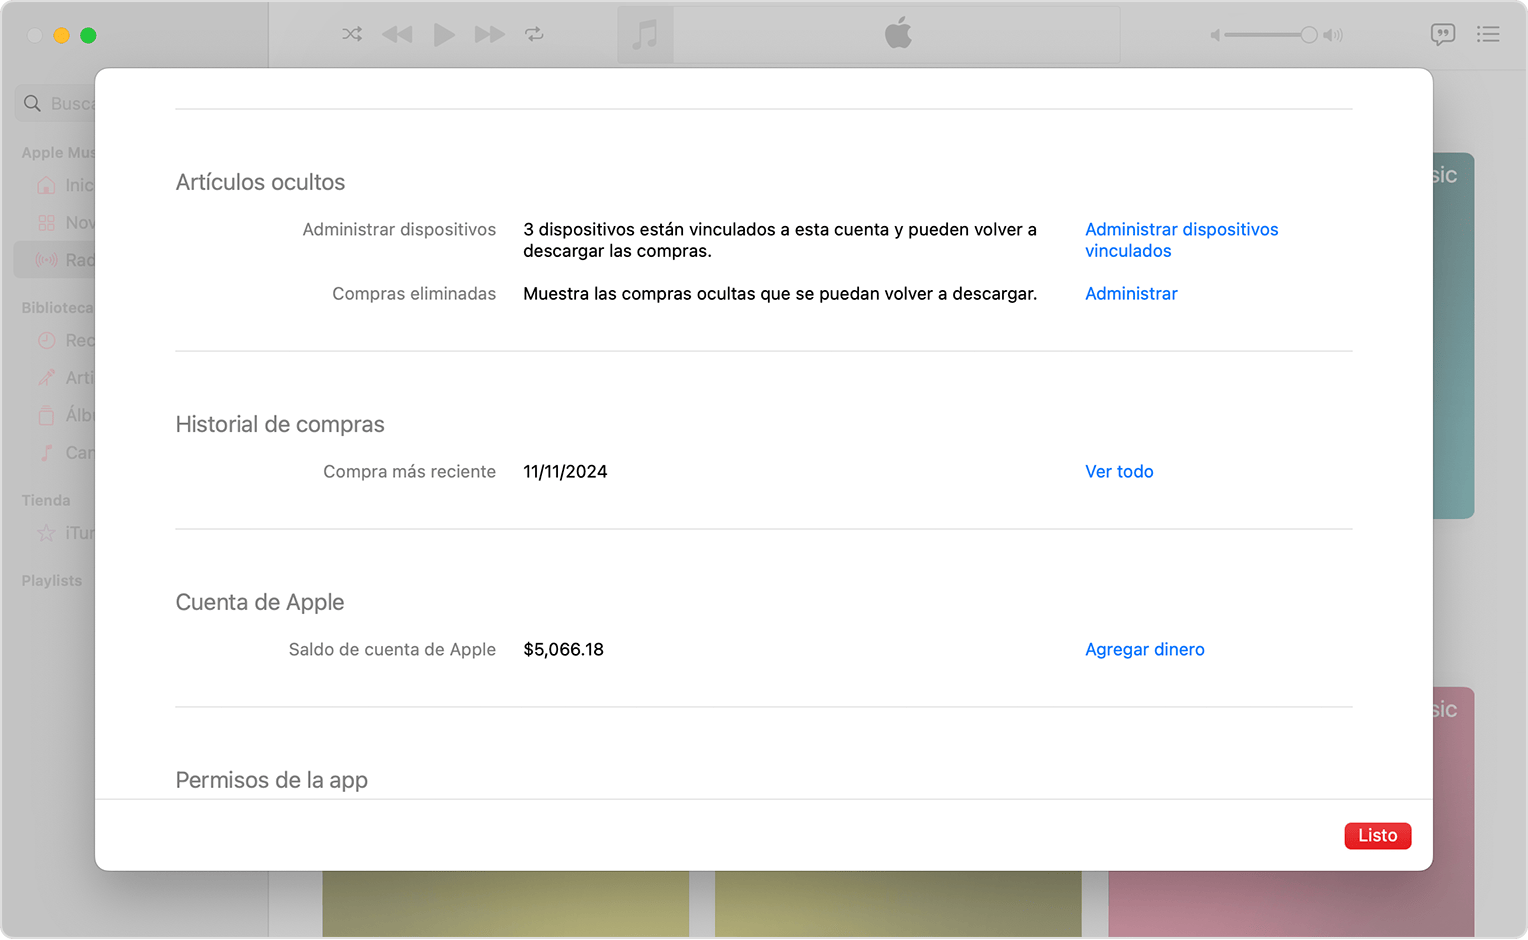Select the Radio broadcast icon in sidebar
This screenshot has width=1528, height=940.
[x=46, y=259]
